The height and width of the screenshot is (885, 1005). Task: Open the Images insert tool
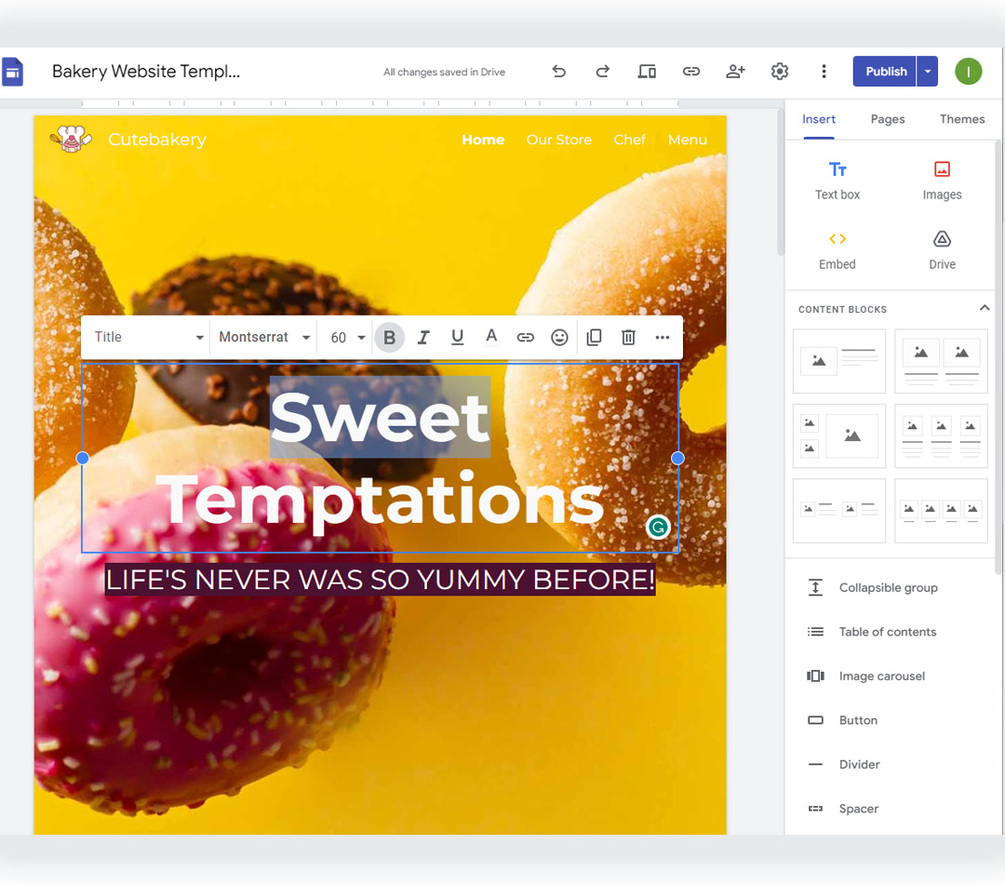pyautogui.click(x=941, y=180)
